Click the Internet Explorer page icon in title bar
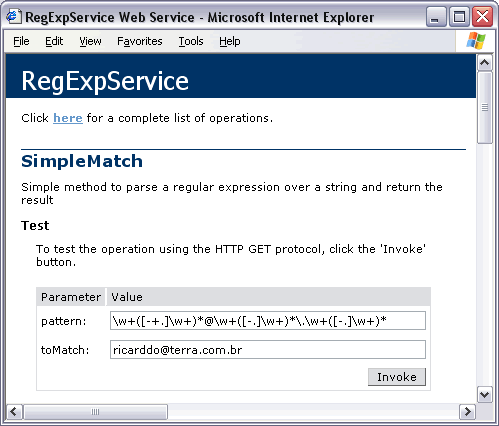This screenshot has width=499, height=426. (13, 16)
